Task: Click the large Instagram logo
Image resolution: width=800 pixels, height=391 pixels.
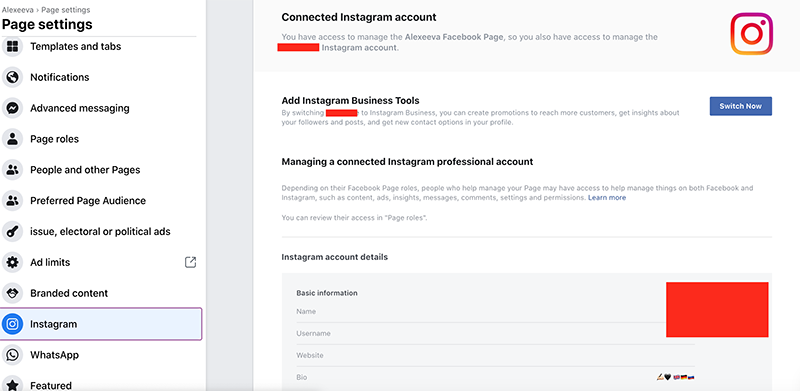Action: (x=752, y=34)
